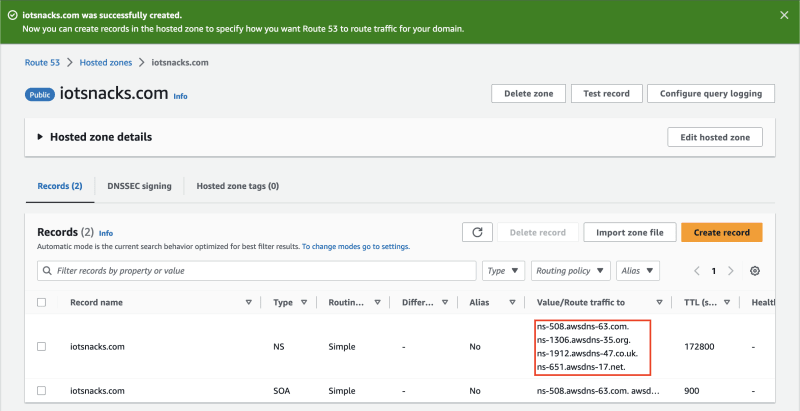Switch to Records (2) tab
This screenshot has height=411, width=800.
(x=60, y=186)
